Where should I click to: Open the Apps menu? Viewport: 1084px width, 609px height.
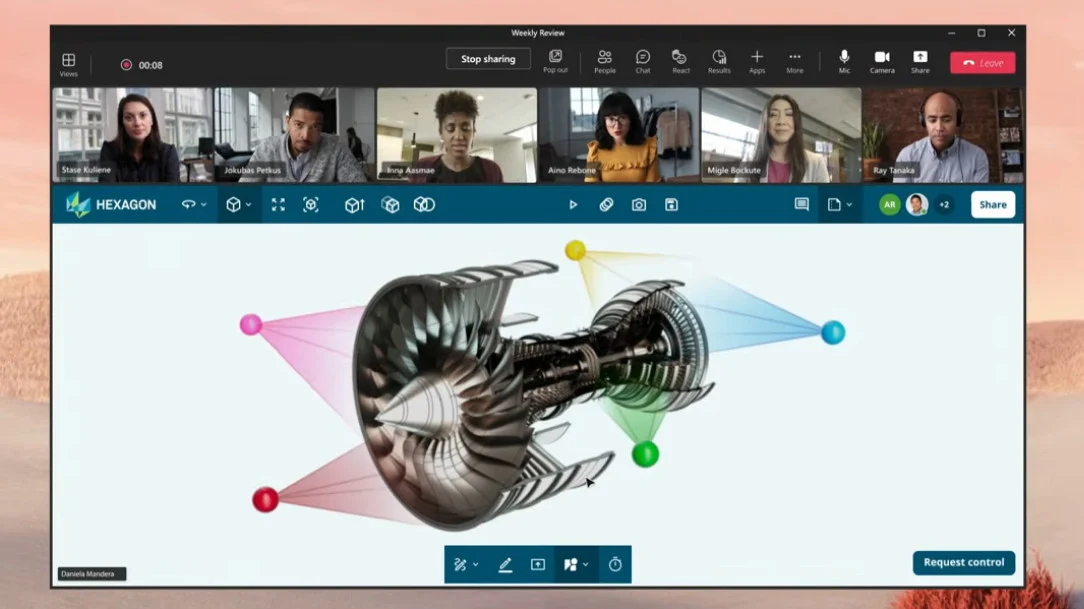[757, 60]
